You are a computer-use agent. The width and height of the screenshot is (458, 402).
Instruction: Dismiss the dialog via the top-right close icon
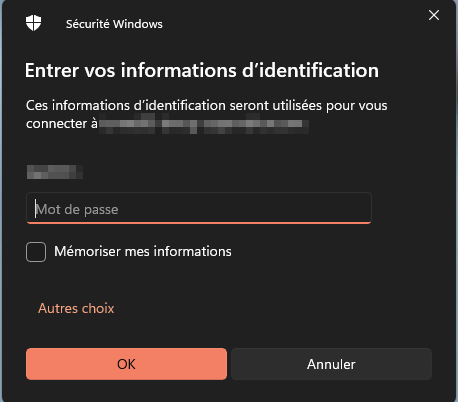[x=434, y=15]
